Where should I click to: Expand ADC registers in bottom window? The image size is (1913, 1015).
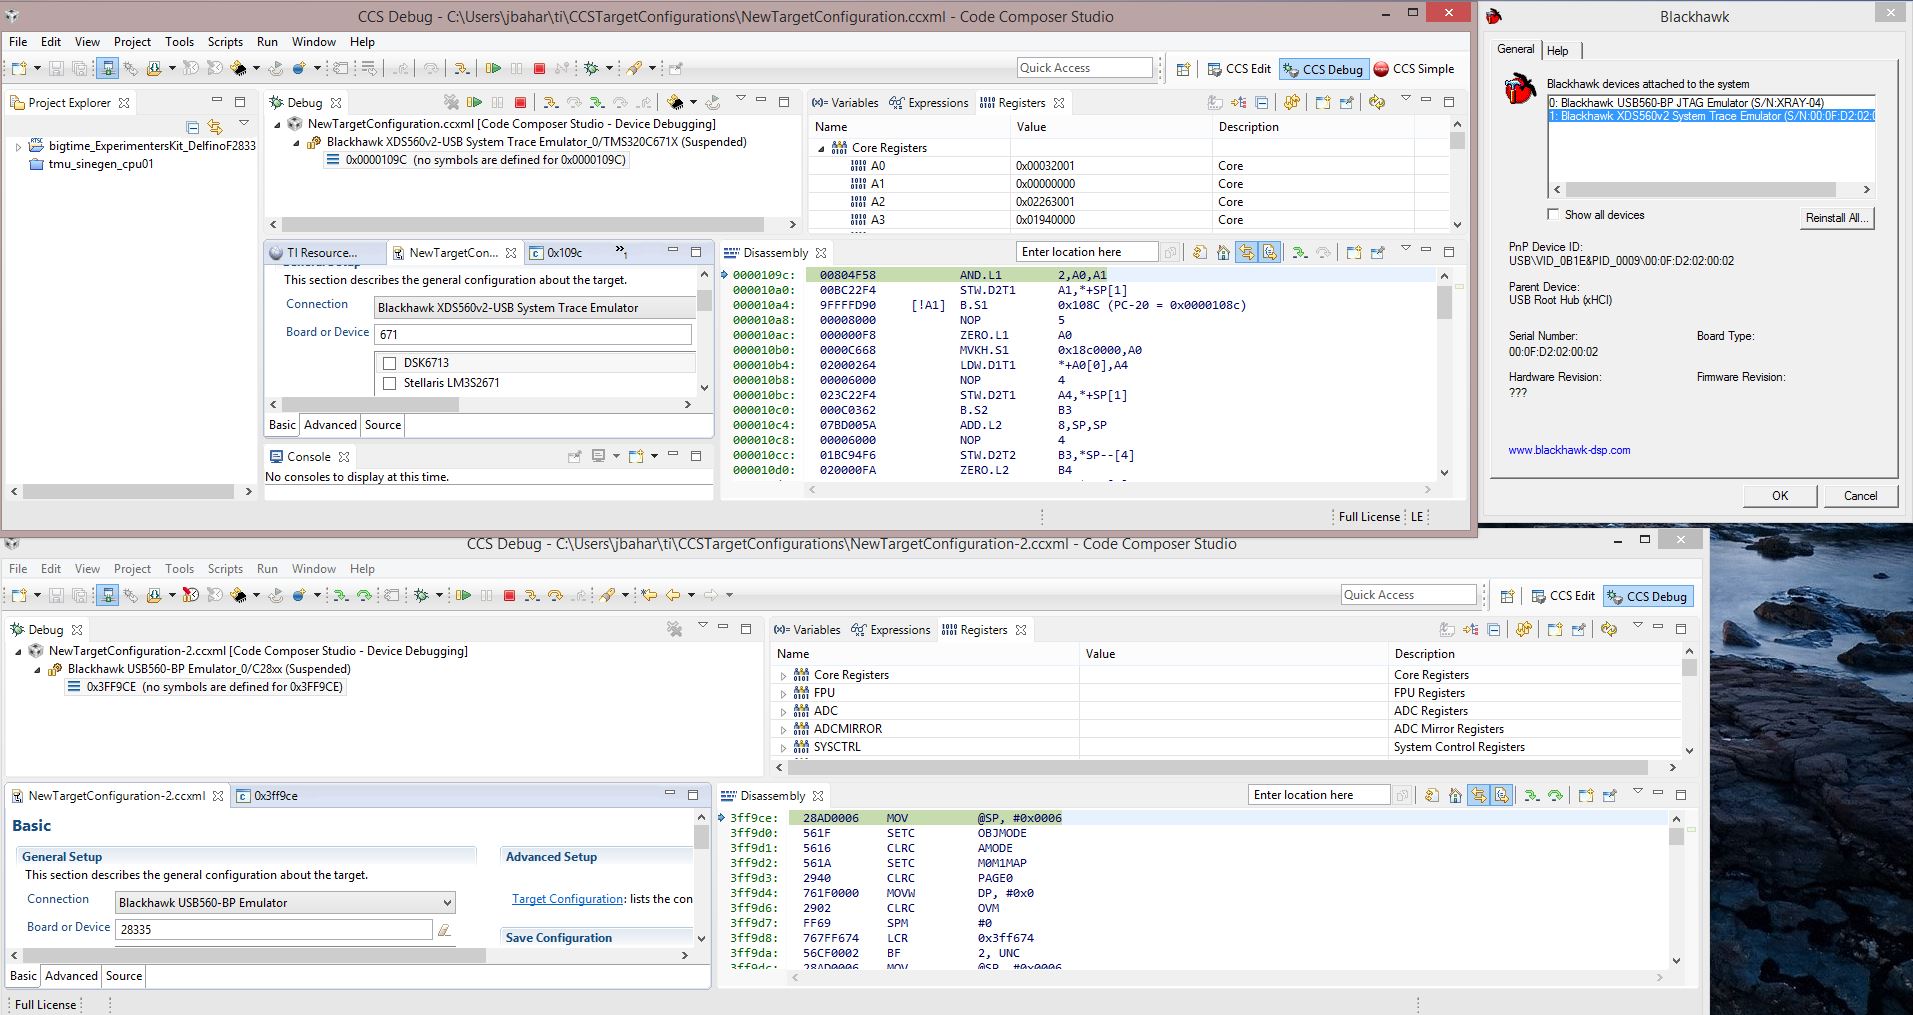click(x=784, y=711)
